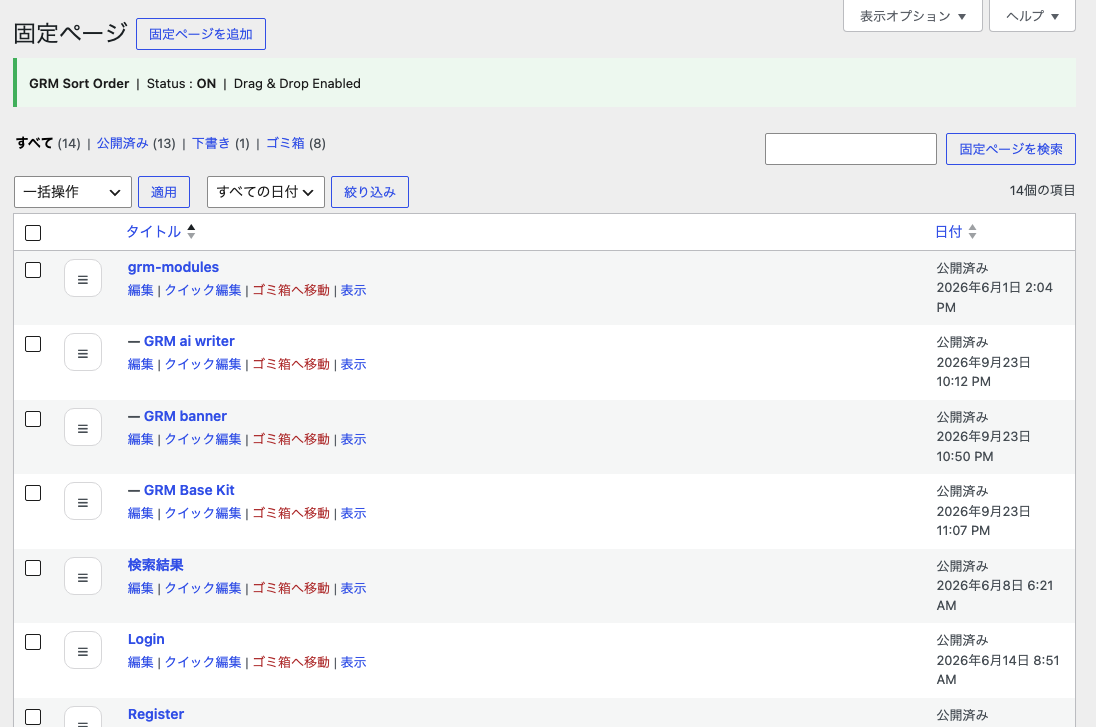Click the drag handle icon for 検索結果

point(82,576)
